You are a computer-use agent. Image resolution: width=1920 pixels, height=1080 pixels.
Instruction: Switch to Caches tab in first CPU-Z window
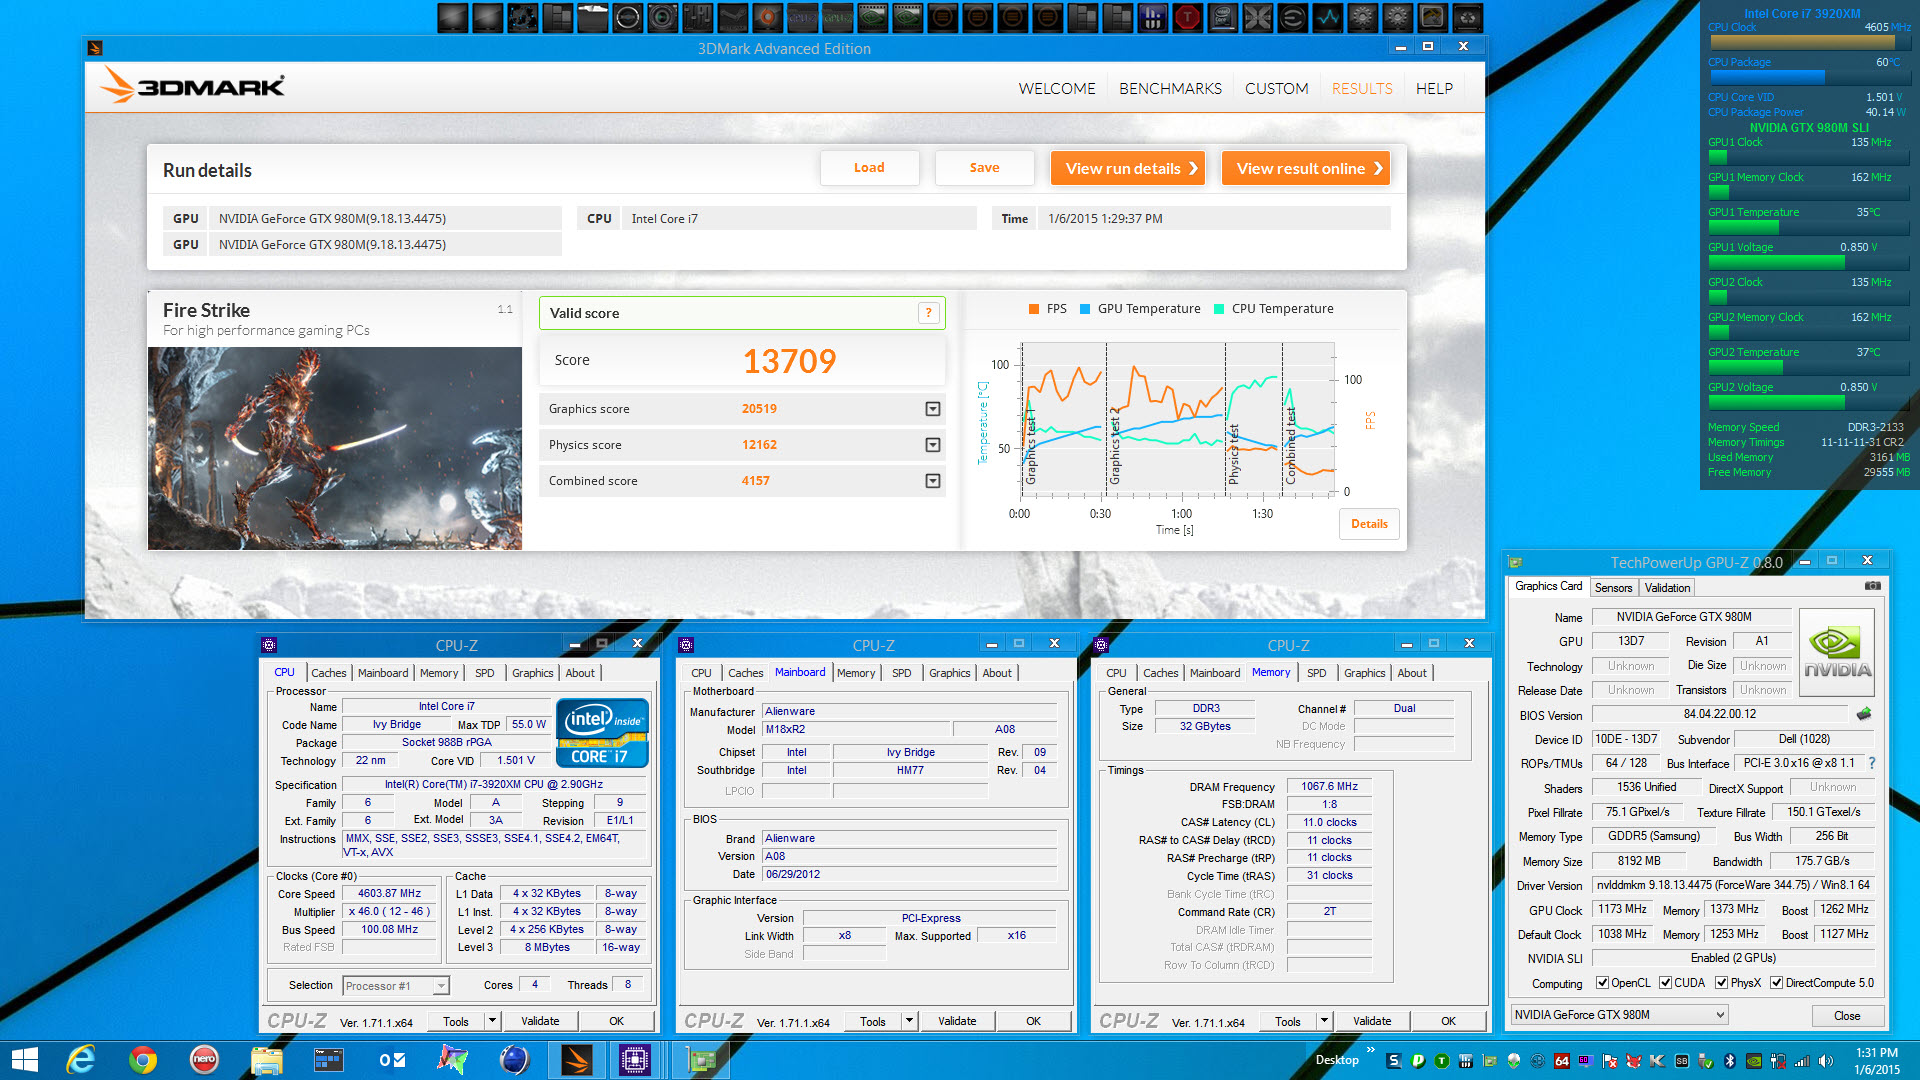[x=328, y=673]
